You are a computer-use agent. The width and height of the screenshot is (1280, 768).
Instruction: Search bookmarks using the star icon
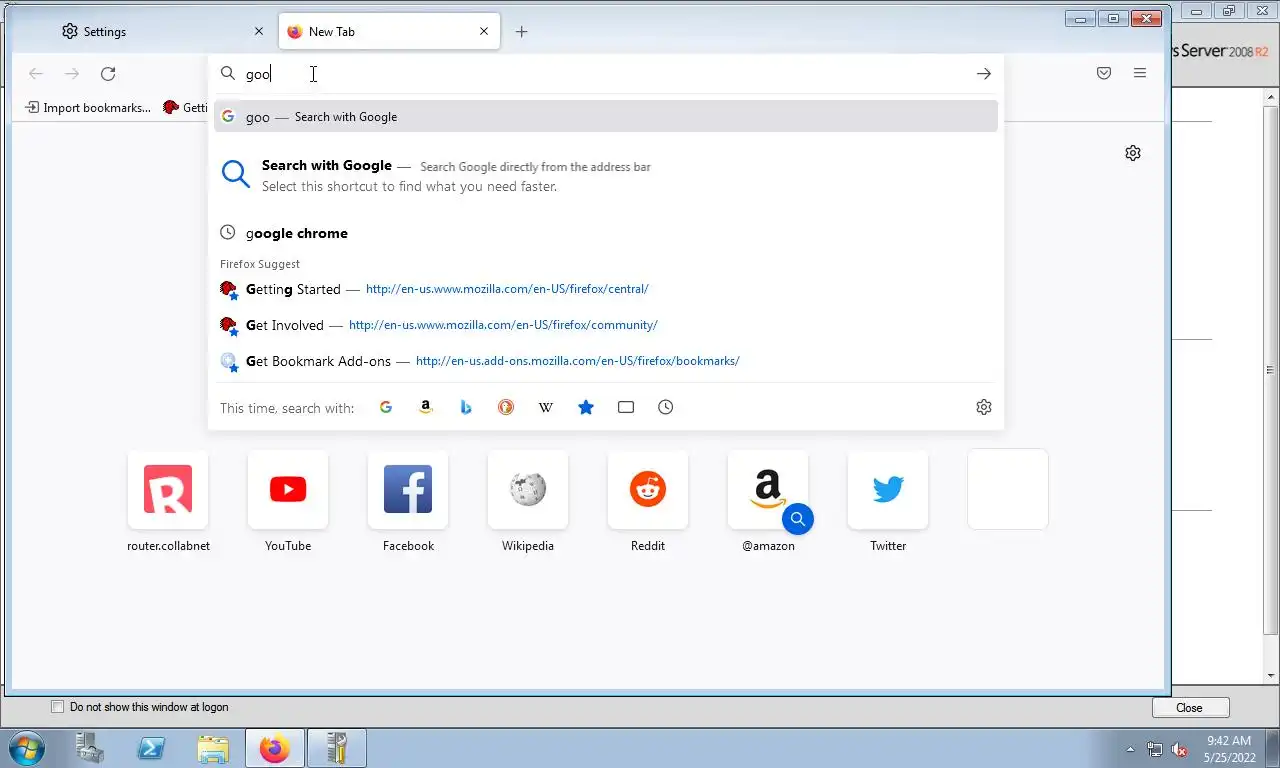[x=586, y=407]
